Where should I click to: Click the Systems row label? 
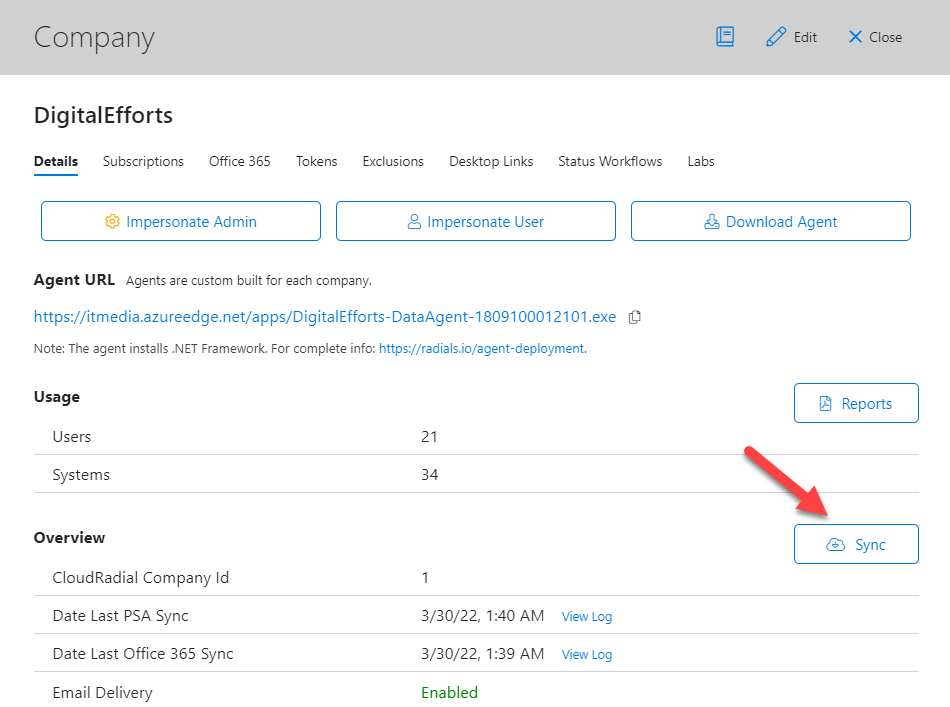81,475
